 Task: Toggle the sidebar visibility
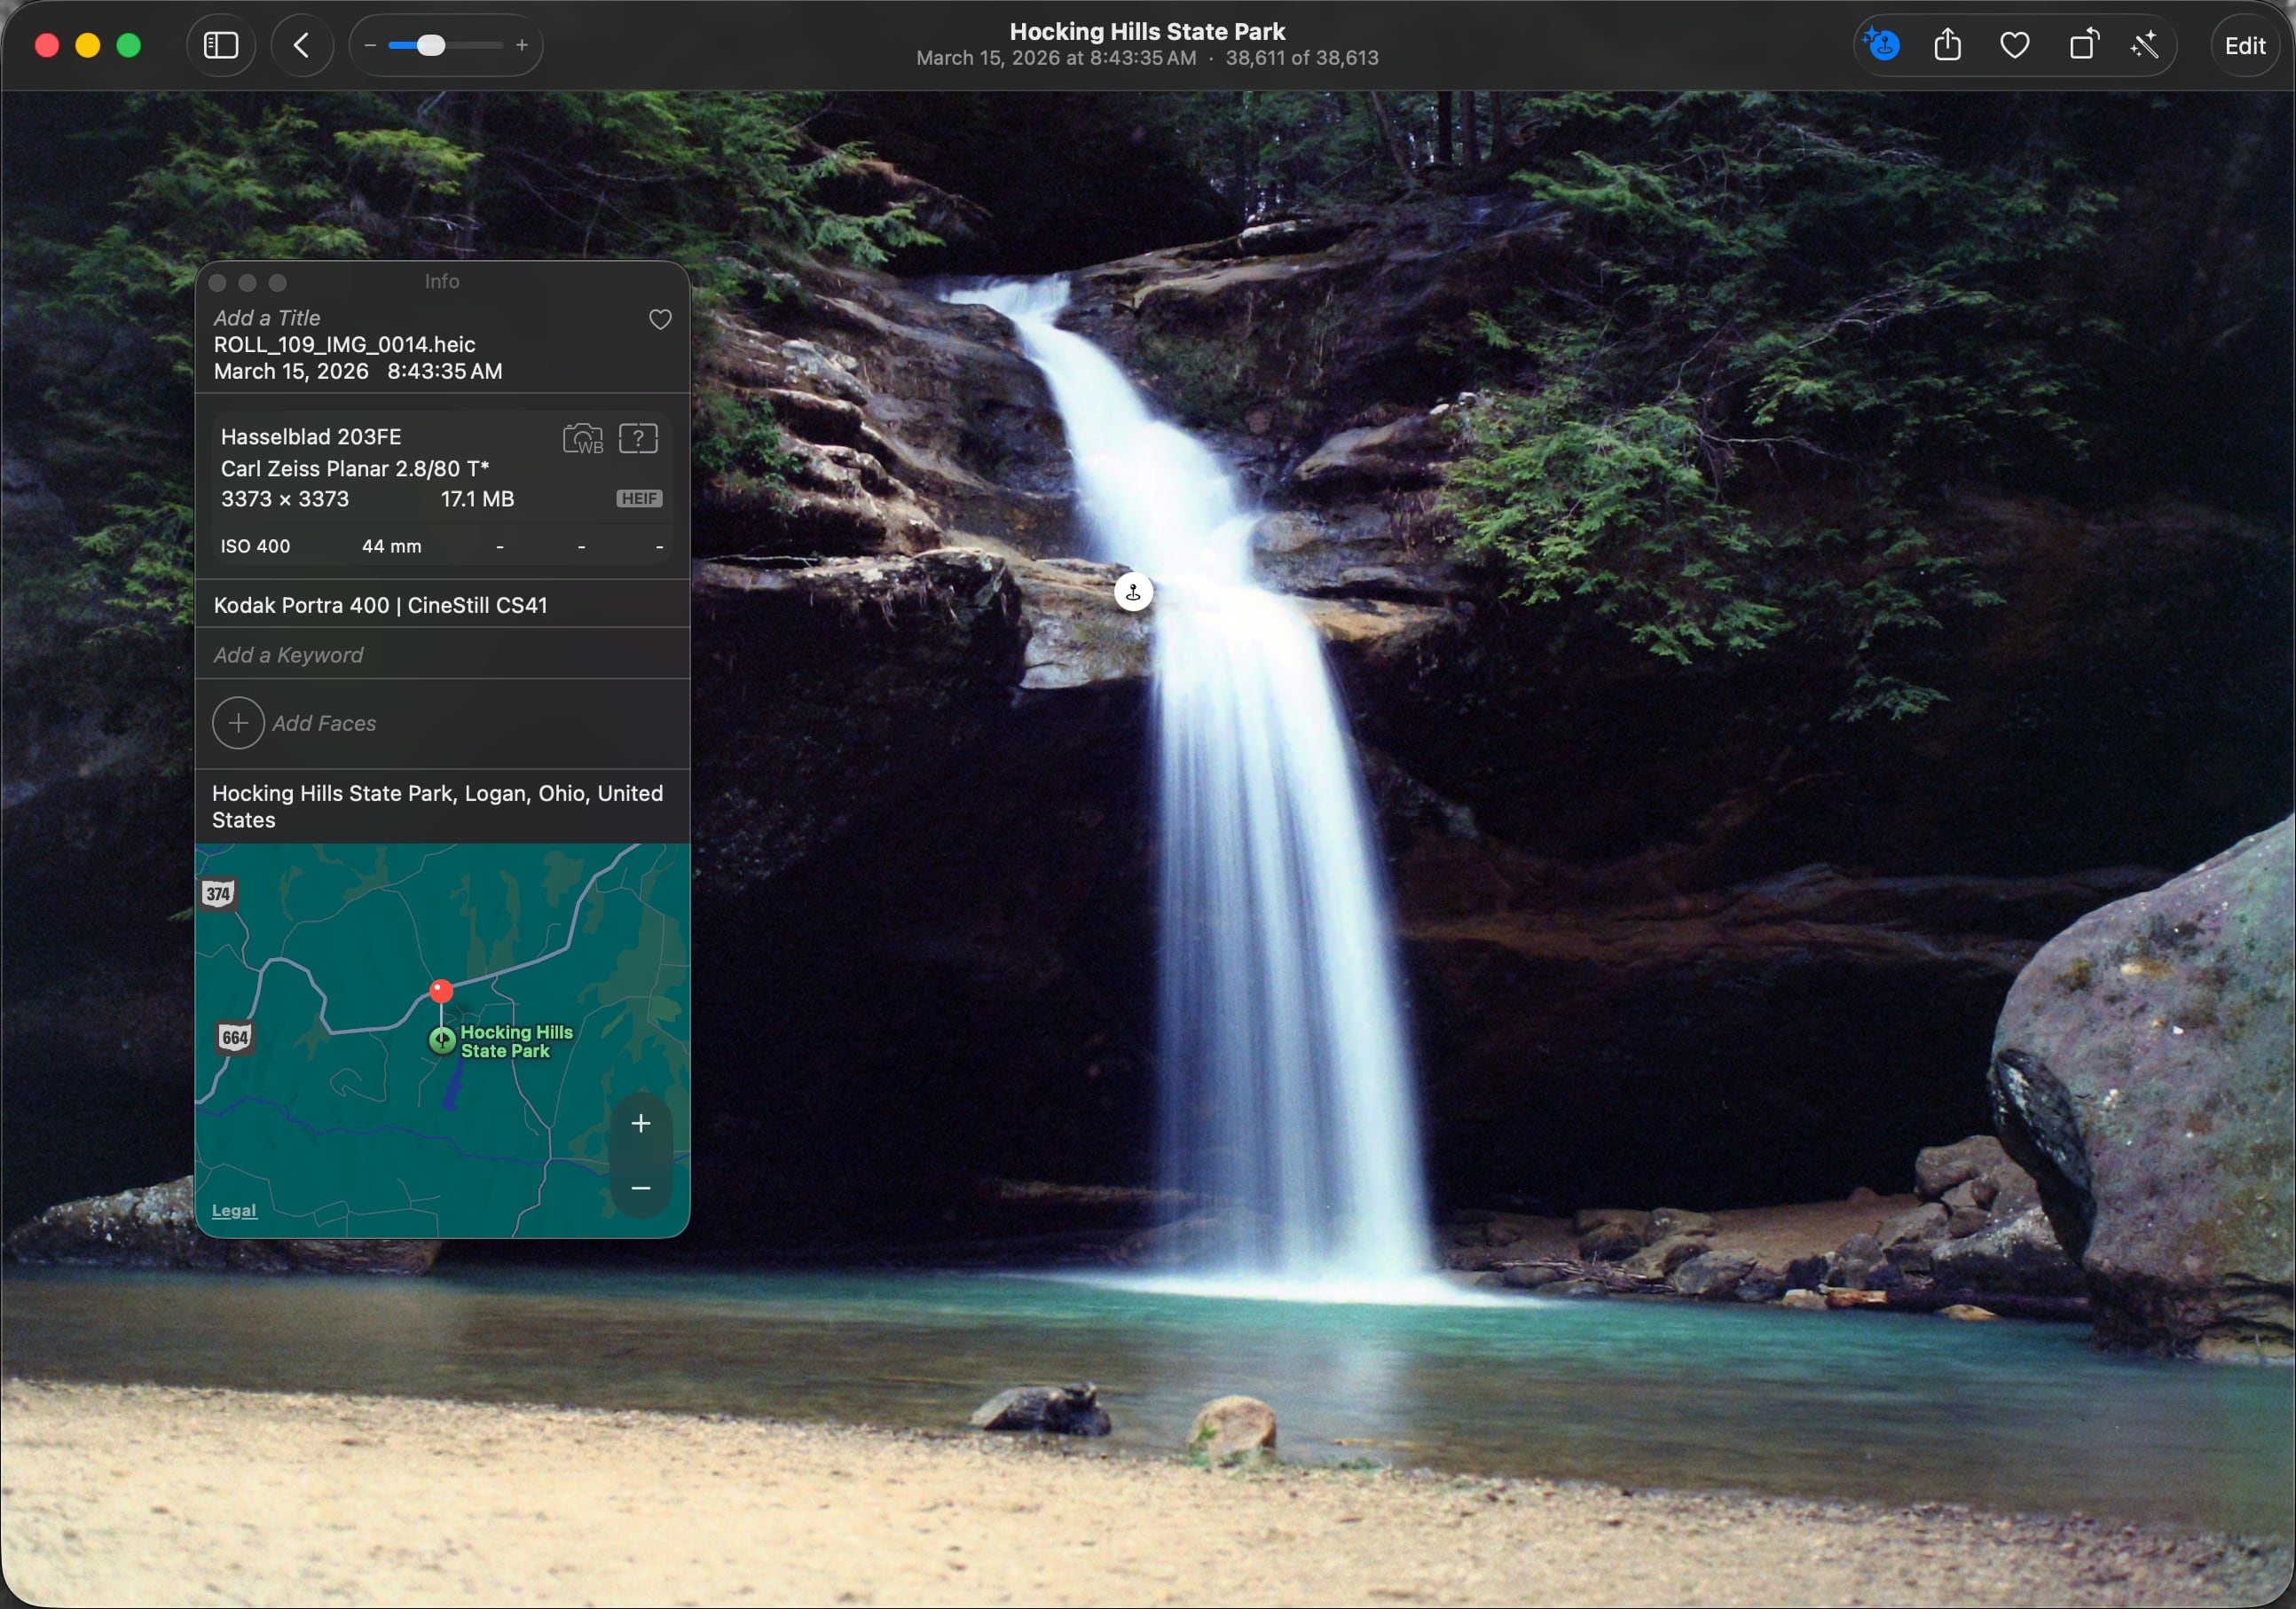(221, 45)
